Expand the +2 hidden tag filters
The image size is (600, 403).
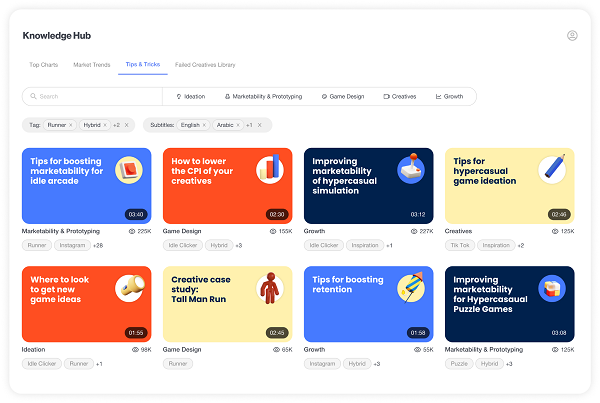point(116,125)
